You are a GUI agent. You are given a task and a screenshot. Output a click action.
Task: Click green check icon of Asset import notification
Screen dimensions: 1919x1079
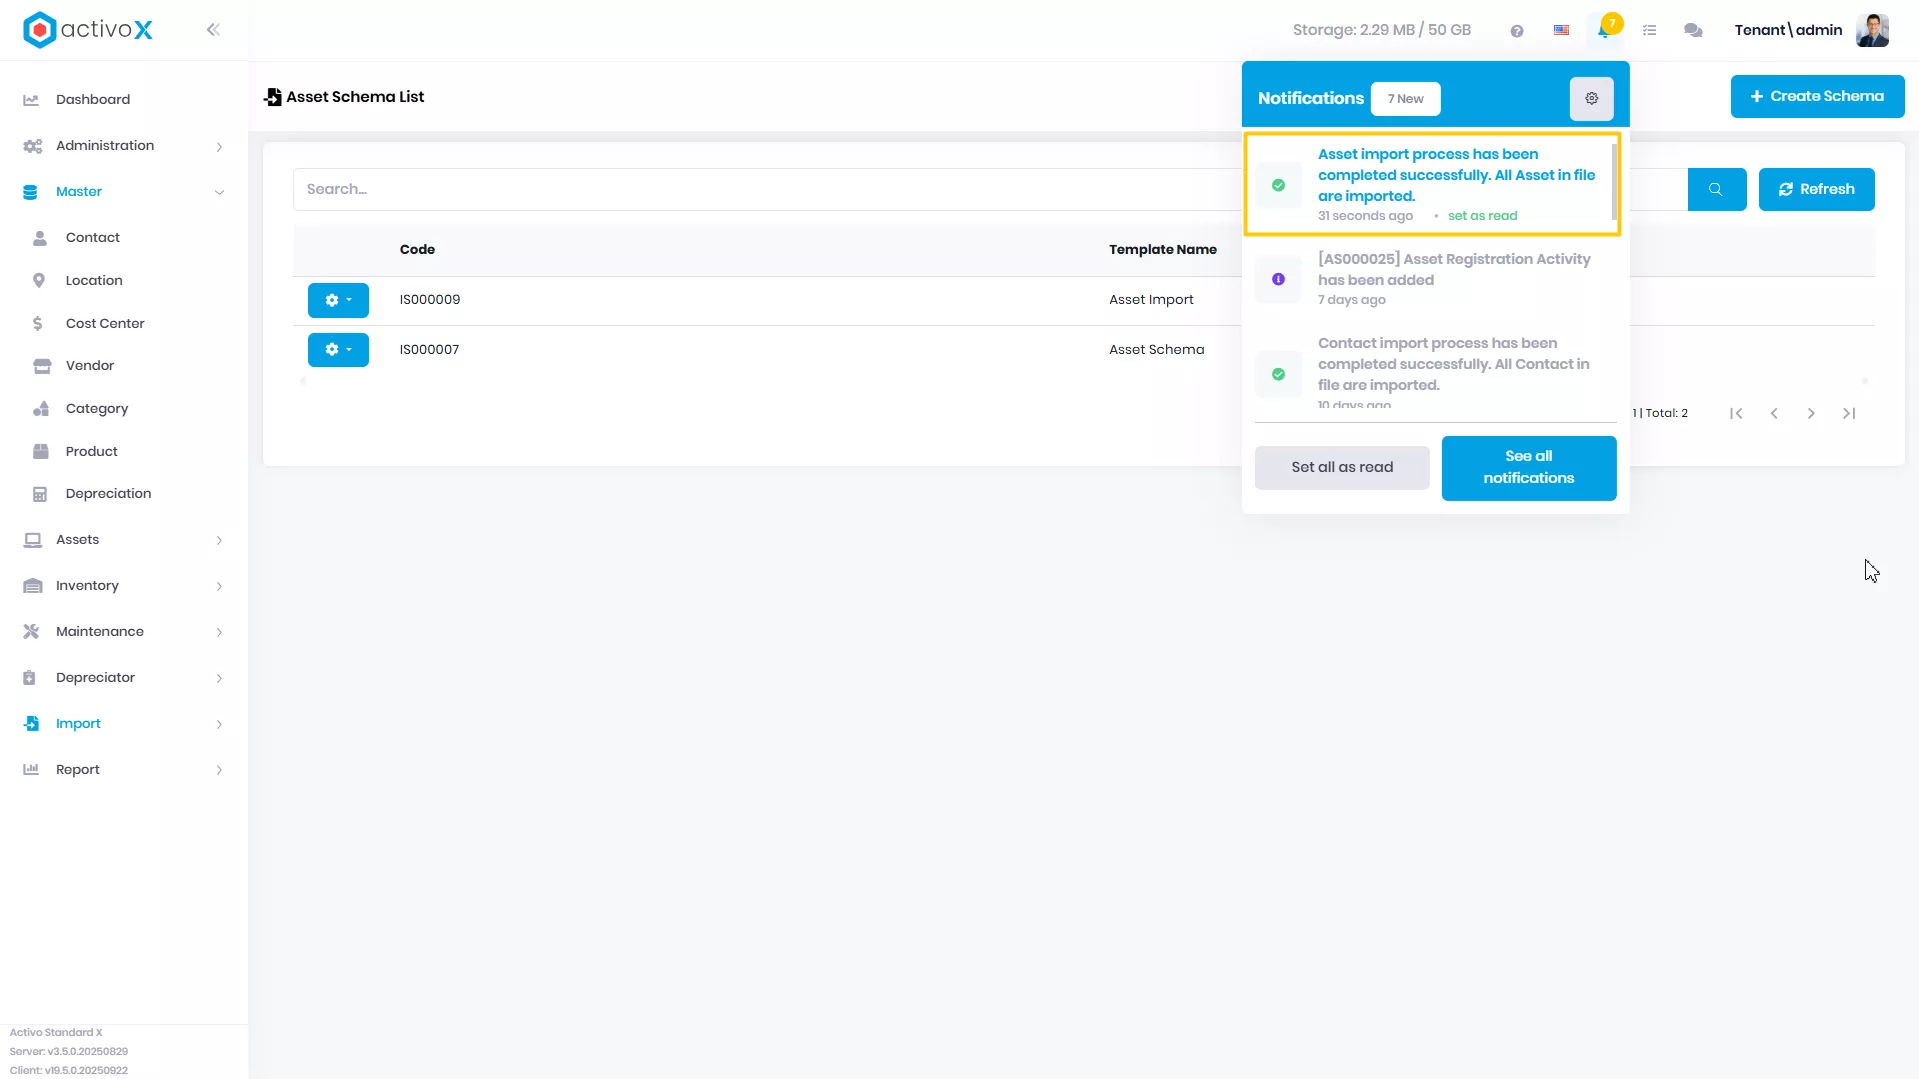point(1278,185)
